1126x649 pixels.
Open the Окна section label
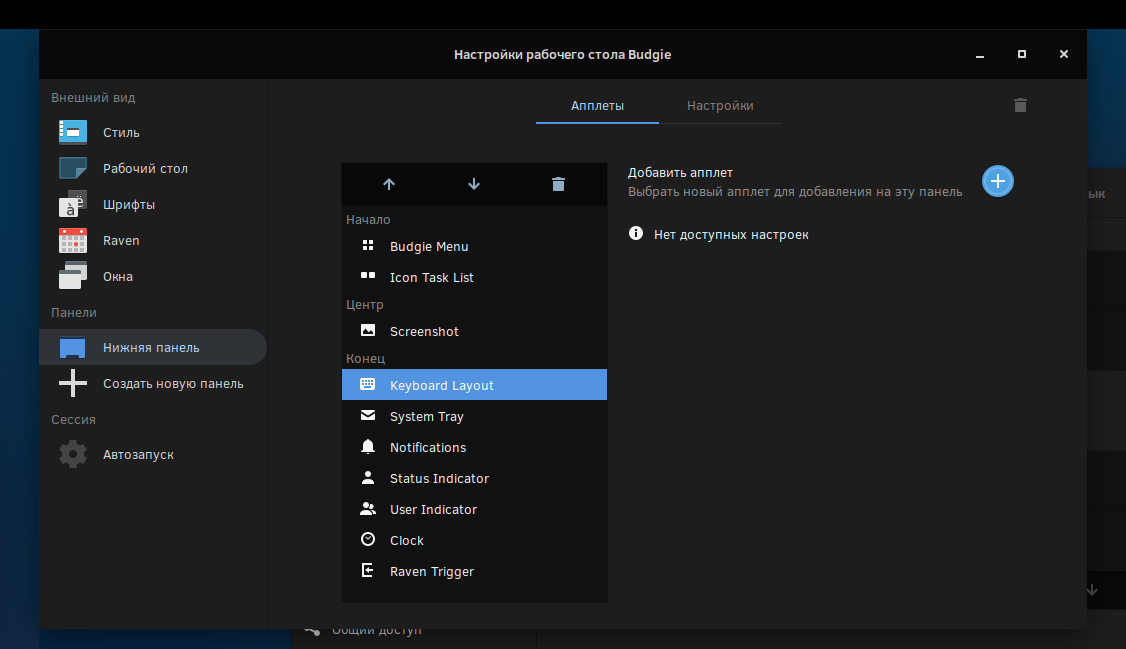tap(118, 276)
